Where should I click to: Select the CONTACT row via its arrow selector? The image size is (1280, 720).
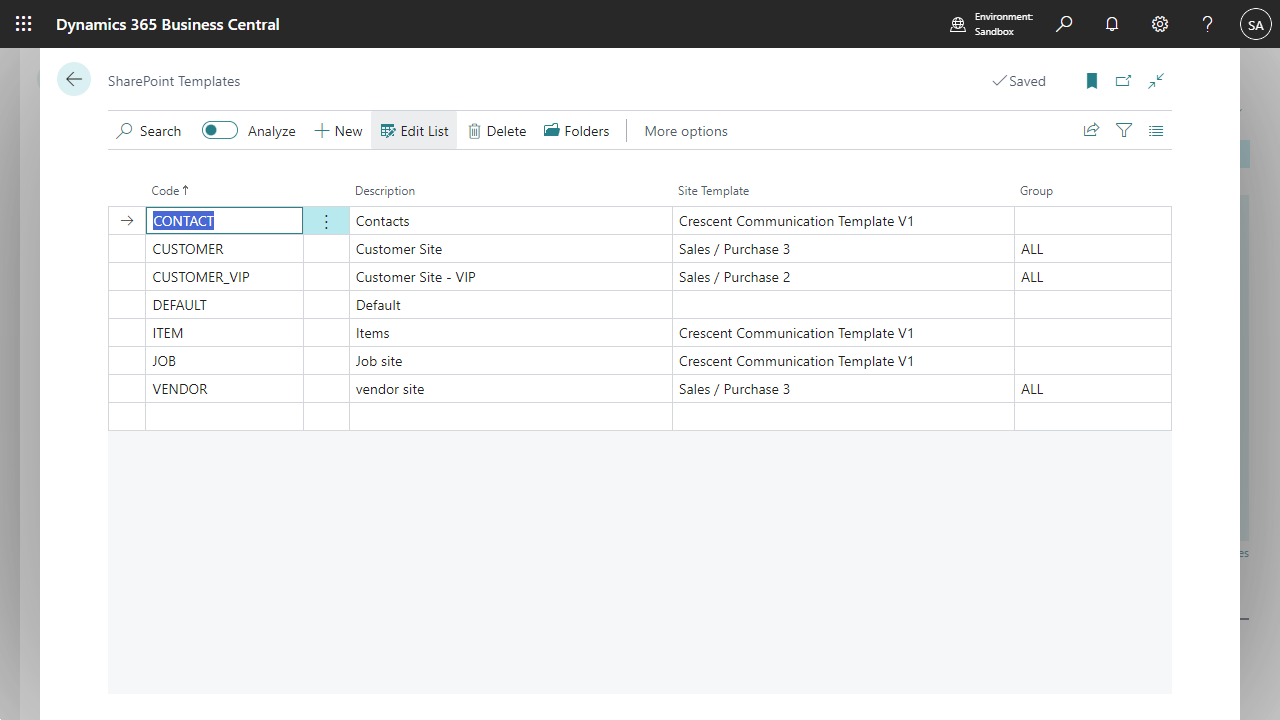(127, 221)
